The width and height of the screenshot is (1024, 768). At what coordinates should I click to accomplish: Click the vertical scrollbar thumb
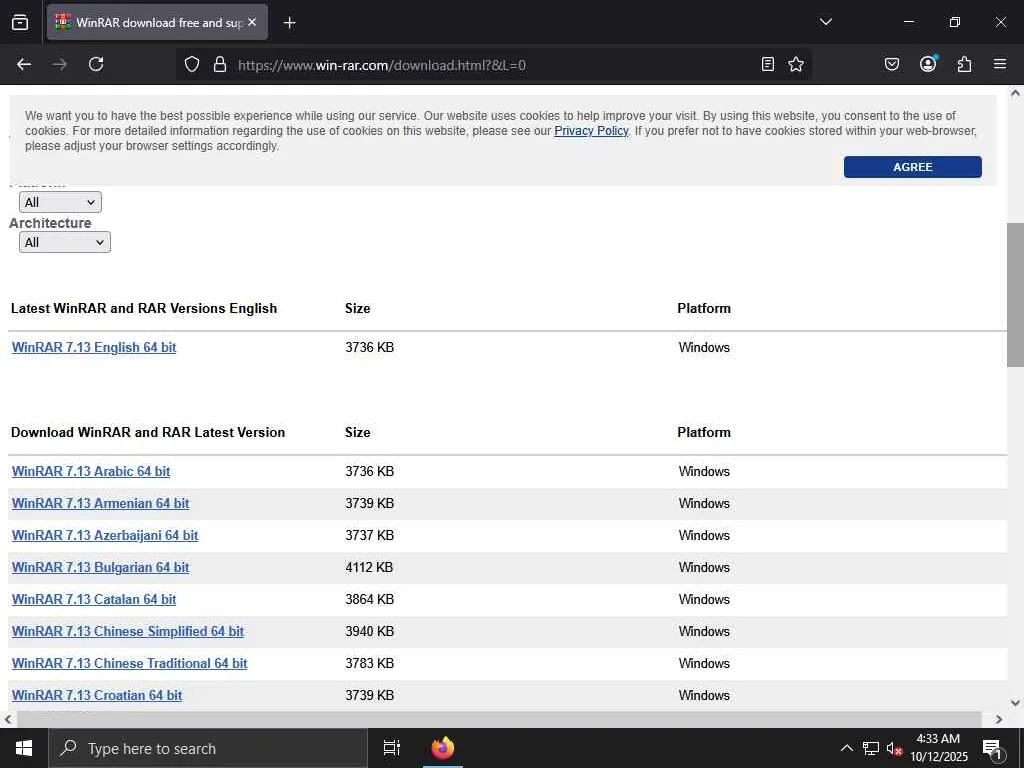1015,295
